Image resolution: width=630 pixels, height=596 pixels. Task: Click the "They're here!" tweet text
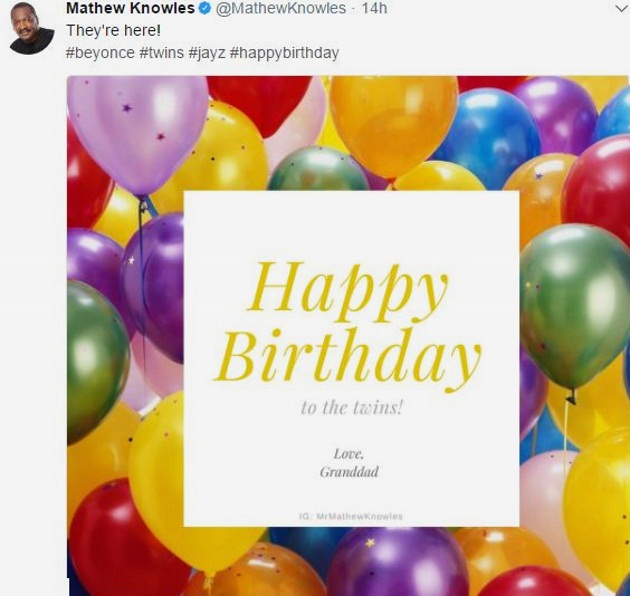113,31
